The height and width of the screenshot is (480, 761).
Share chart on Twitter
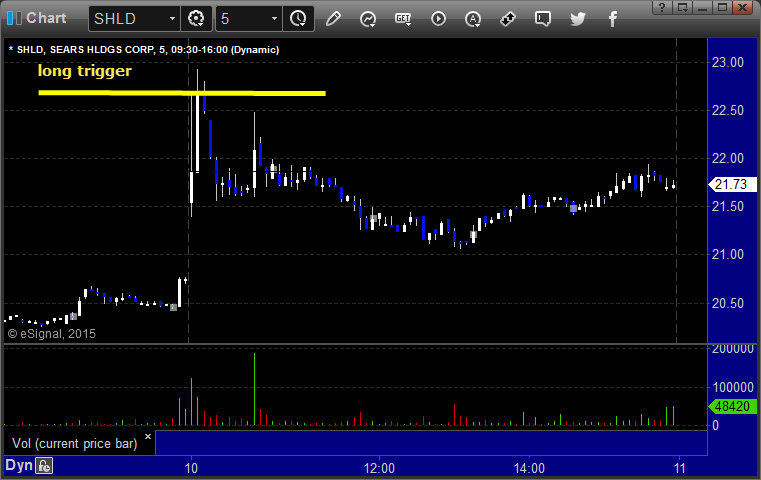578,19
